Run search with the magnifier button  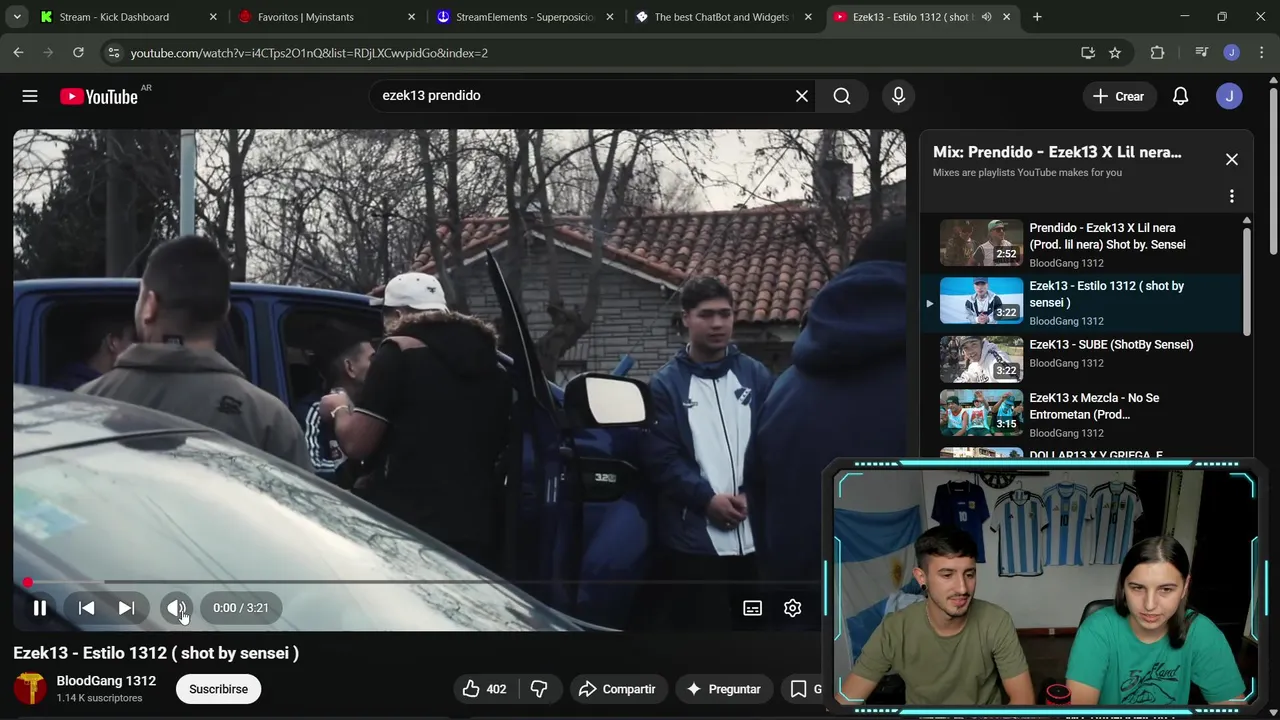click(x=842, y=96)
